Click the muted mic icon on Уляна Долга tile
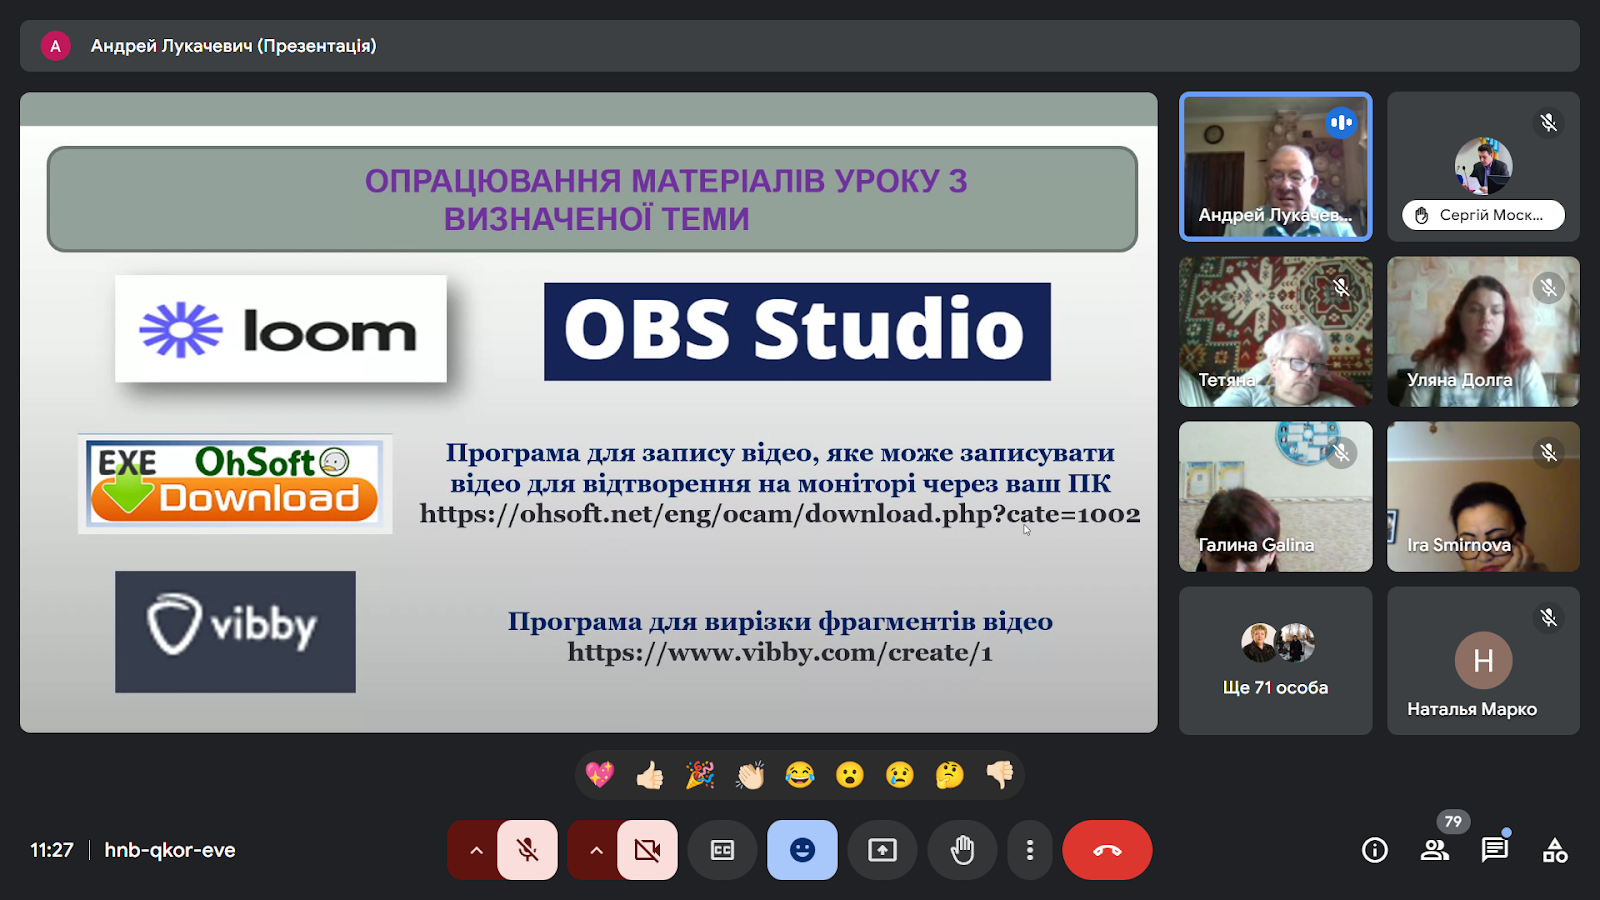This screenshot has width=1600, height=900. [x=1548, y=288]
